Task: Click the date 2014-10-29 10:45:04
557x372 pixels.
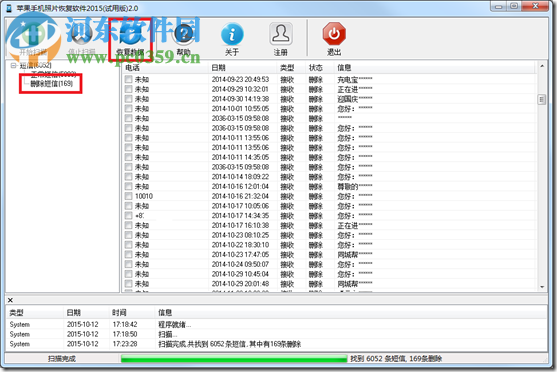Action: coord(240,274)
